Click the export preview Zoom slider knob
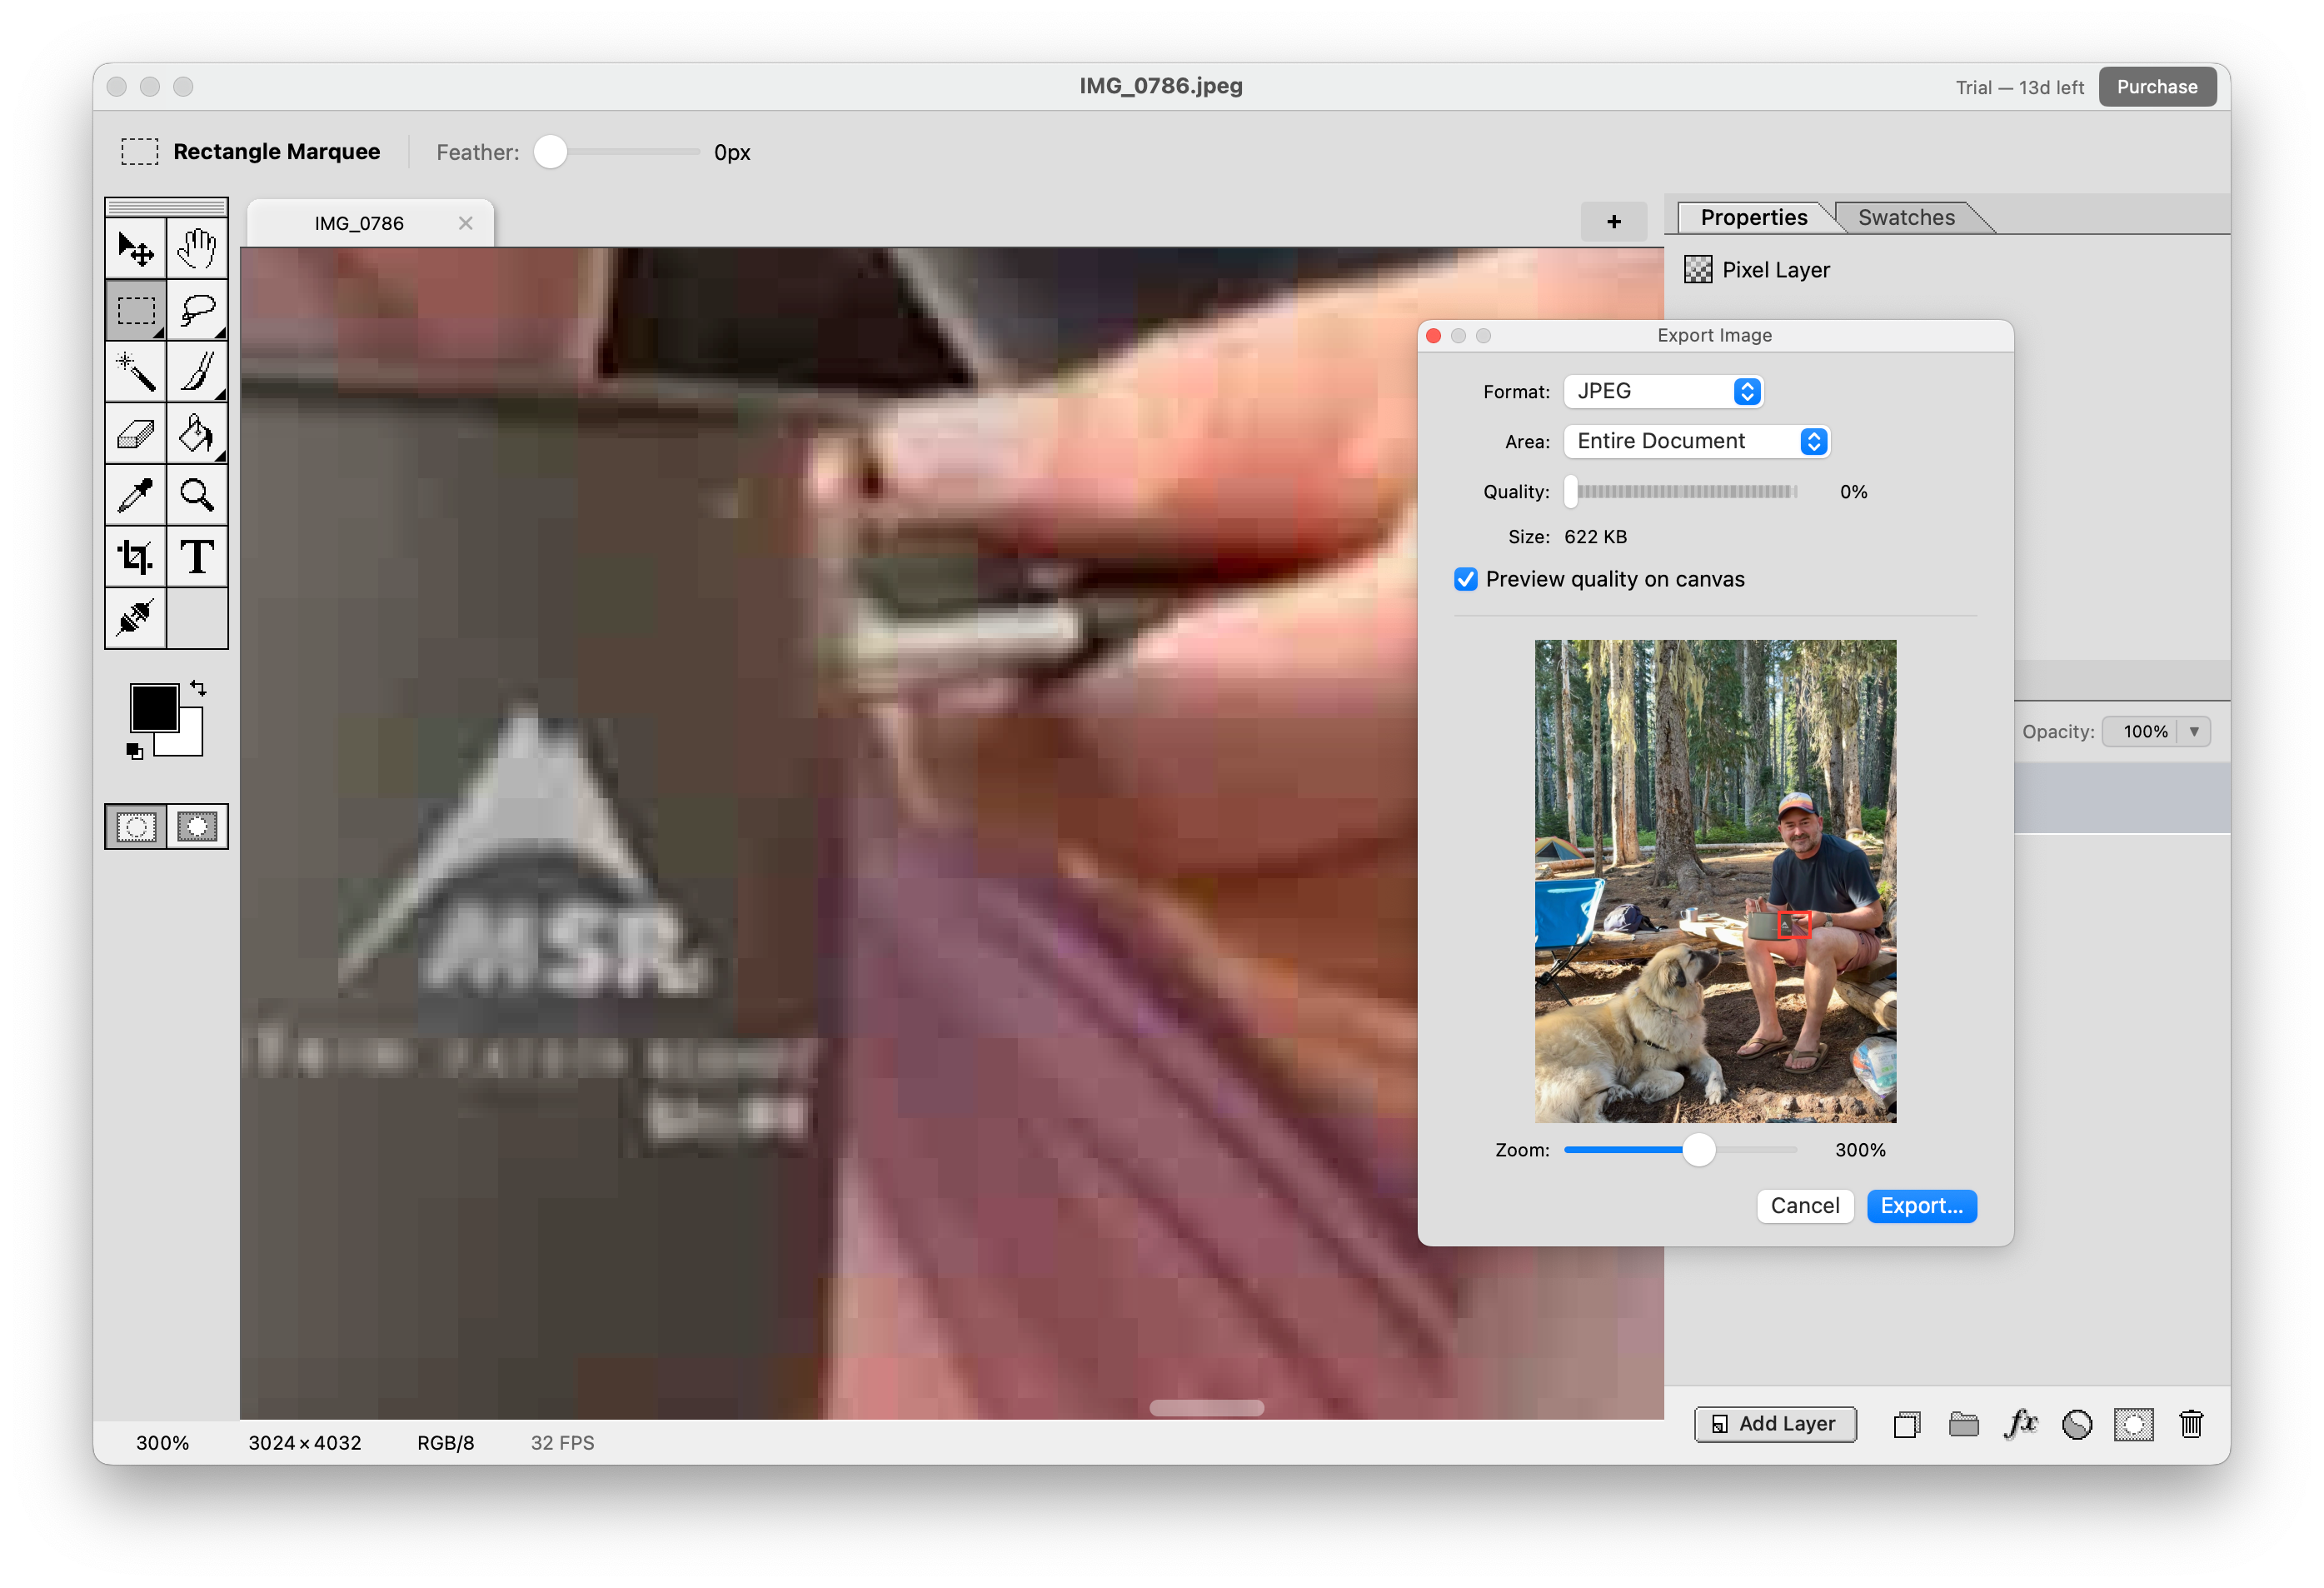2324x1588 pixels. (1698, 1151)
